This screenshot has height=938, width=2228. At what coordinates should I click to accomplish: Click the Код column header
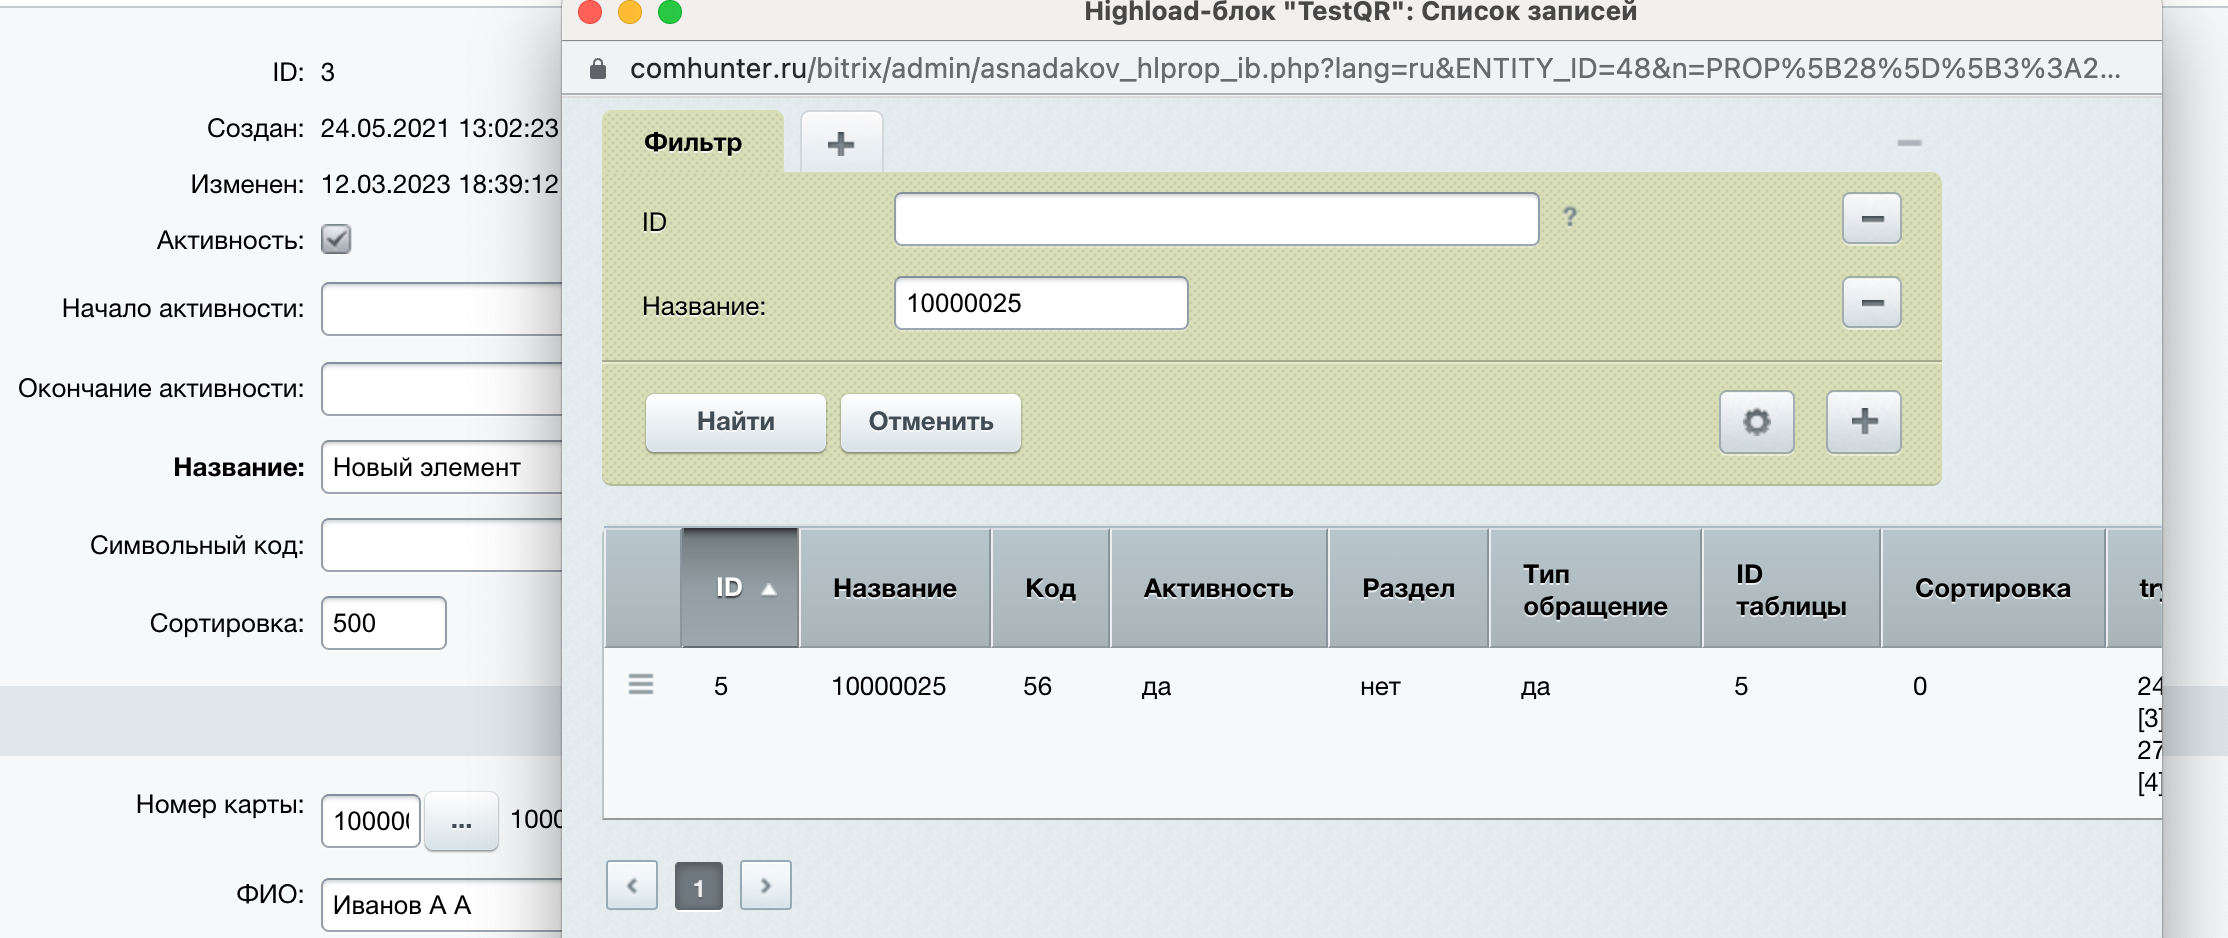pos(1050,588)
